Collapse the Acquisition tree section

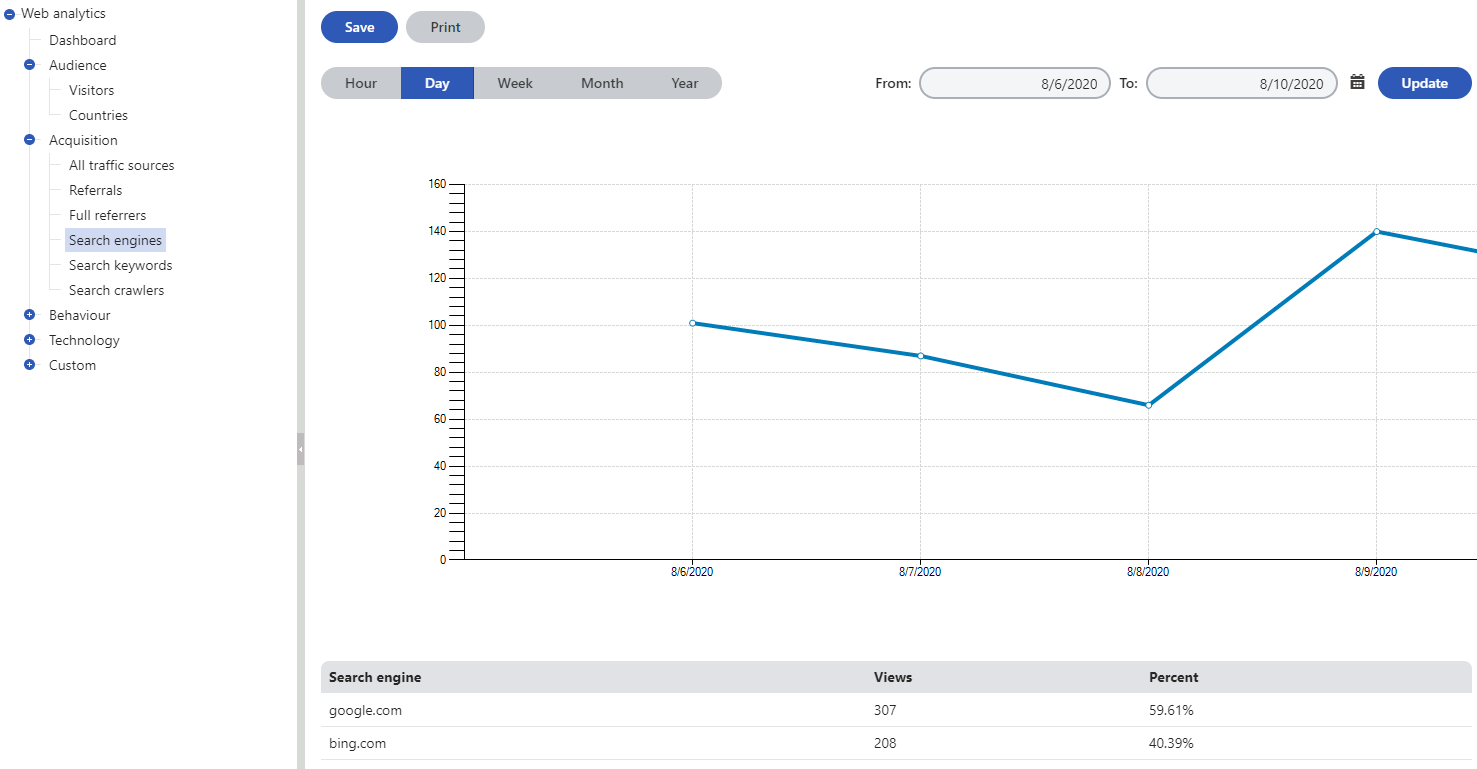pyautogui.click(x=30, y=140)
